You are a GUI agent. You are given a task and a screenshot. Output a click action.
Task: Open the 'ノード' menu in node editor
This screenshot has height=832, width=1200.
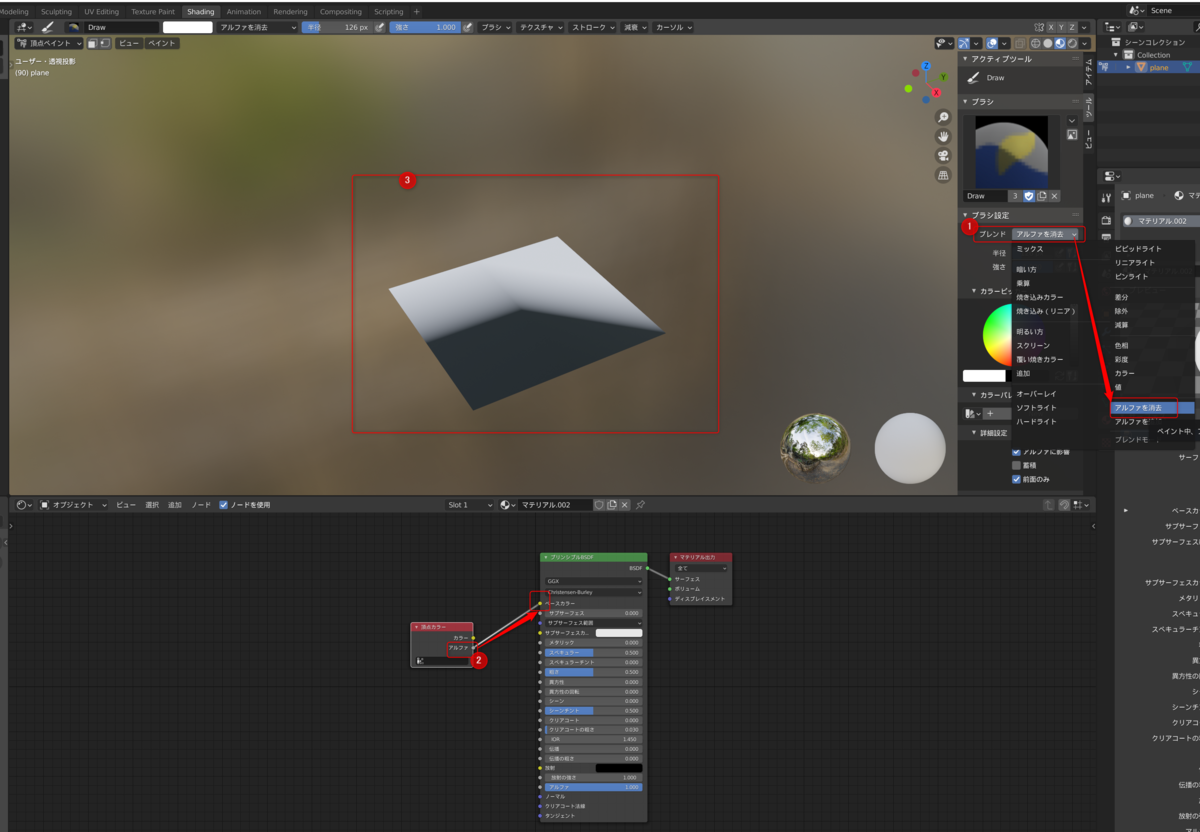coord(201,505)
